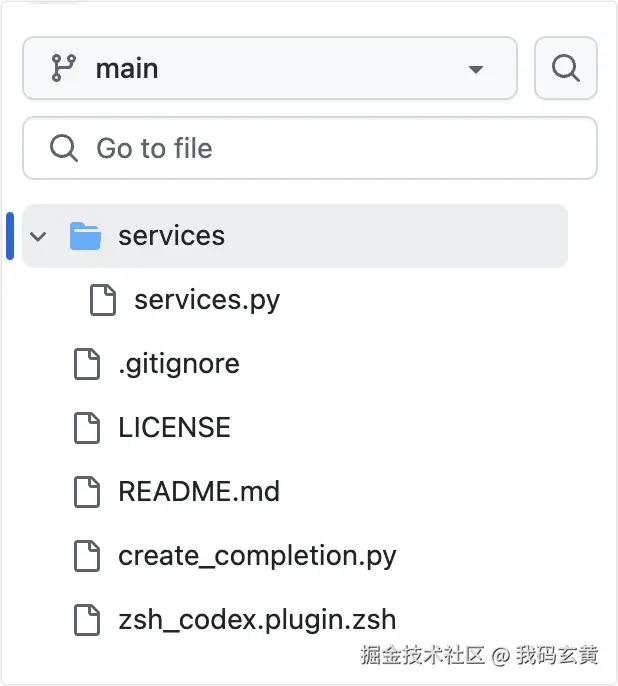Viewport: 618px width, 686px height.
Task: Click the create_completion.py file icon
Action: (88, 556)
